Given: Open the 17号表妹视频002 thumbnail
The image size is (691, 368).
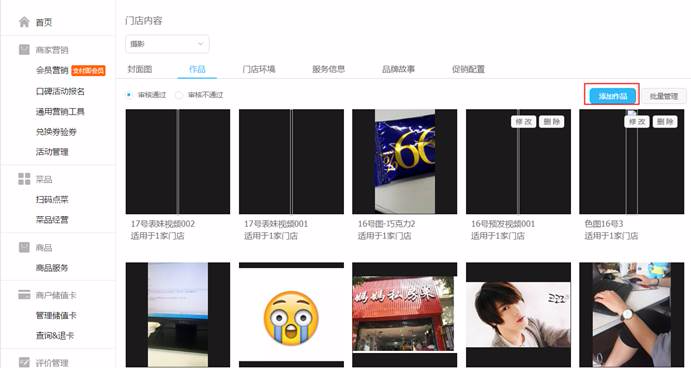Looking at the screenshot, I should pos(178,162).
